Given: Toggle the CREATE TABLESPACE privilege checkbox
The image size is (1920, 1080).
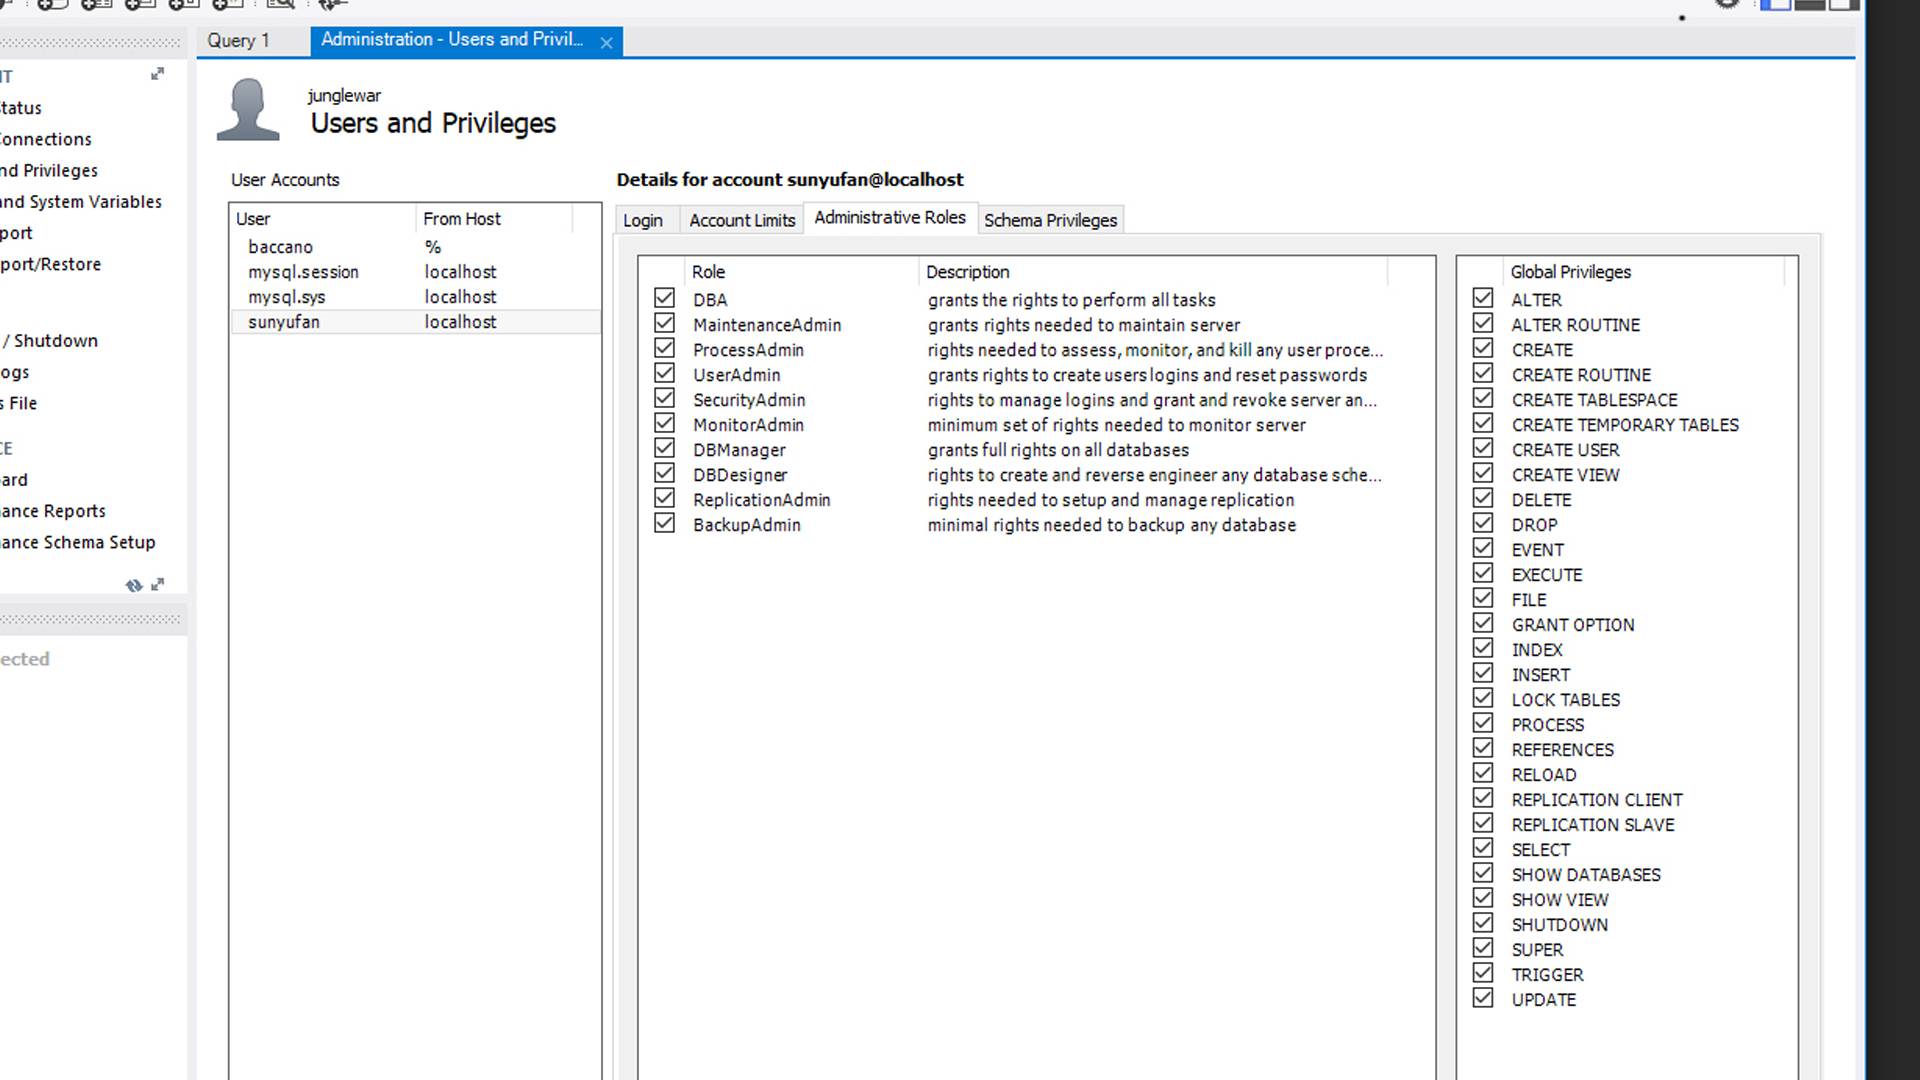Looking at the screenshot, I should point(1483,398).
